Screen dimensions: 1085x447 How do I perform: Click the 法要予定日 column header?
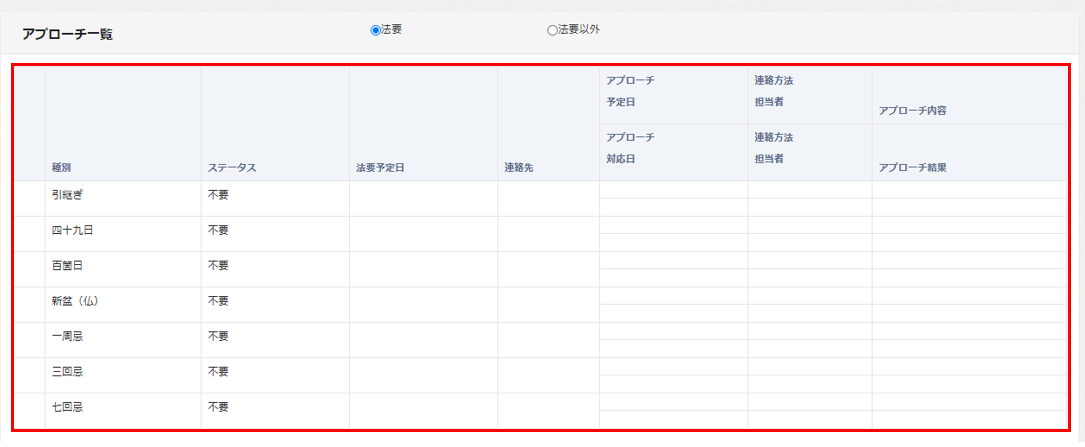[x=380, y=168]
